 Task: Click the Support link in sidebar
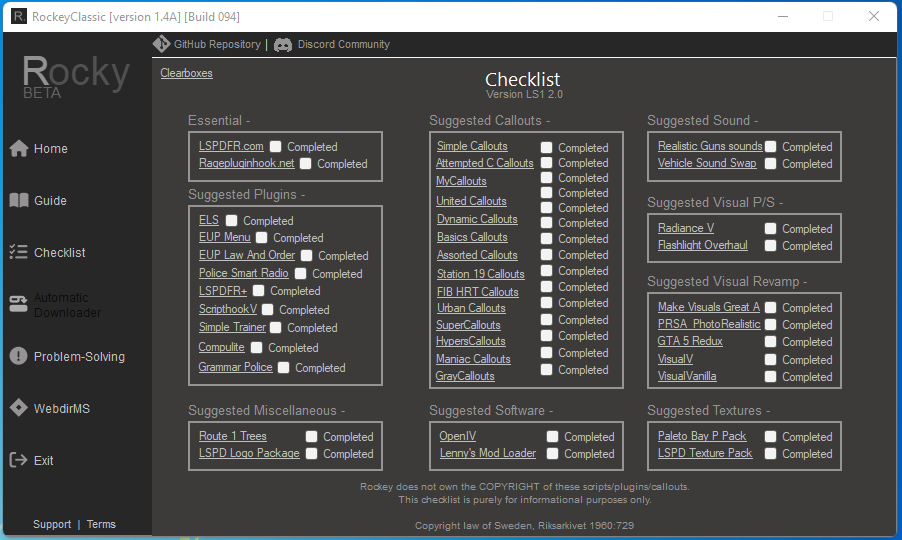click(52, 524)
